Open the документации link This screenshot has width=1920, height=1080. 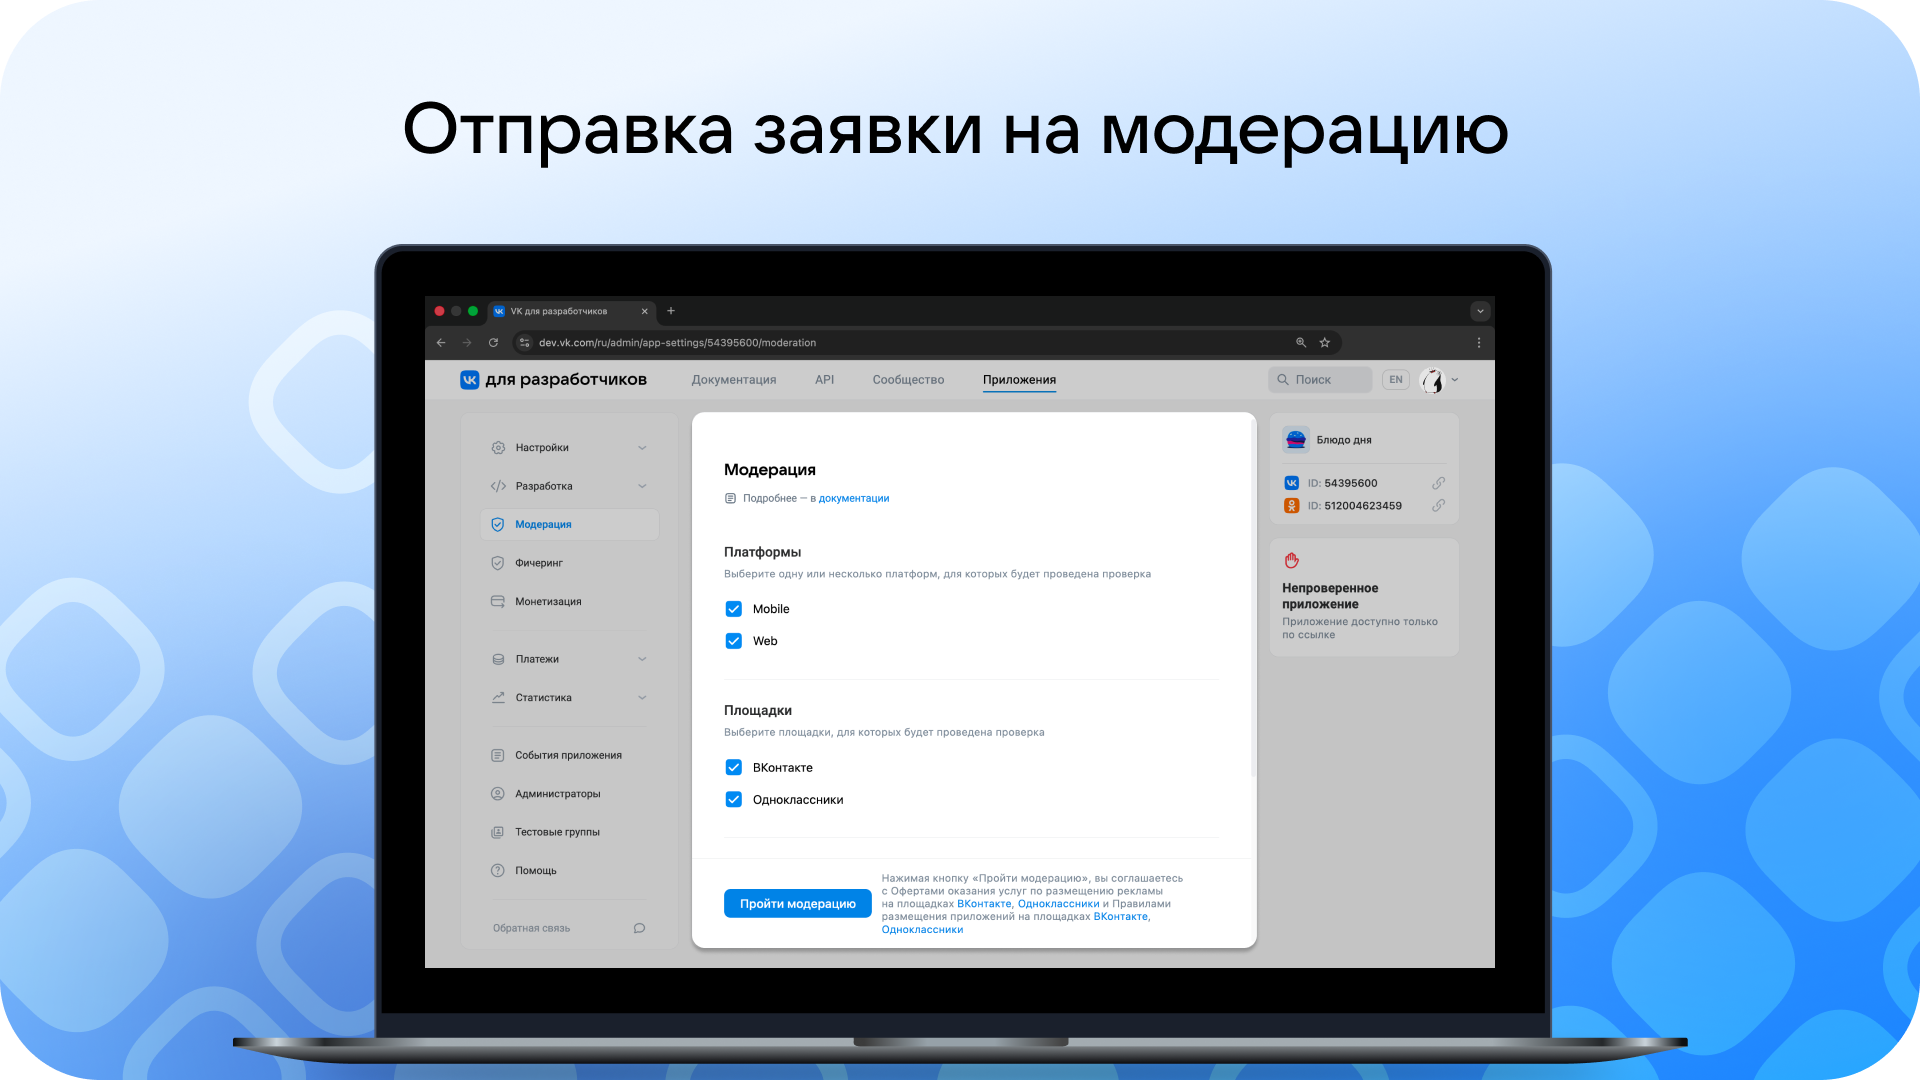(854, 499)
